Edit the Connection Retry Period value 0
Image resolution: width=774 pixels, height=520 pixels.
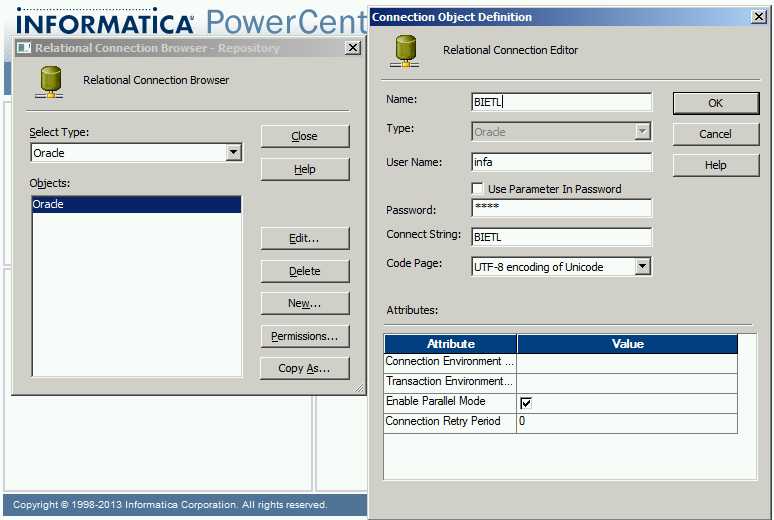point(627,423)
